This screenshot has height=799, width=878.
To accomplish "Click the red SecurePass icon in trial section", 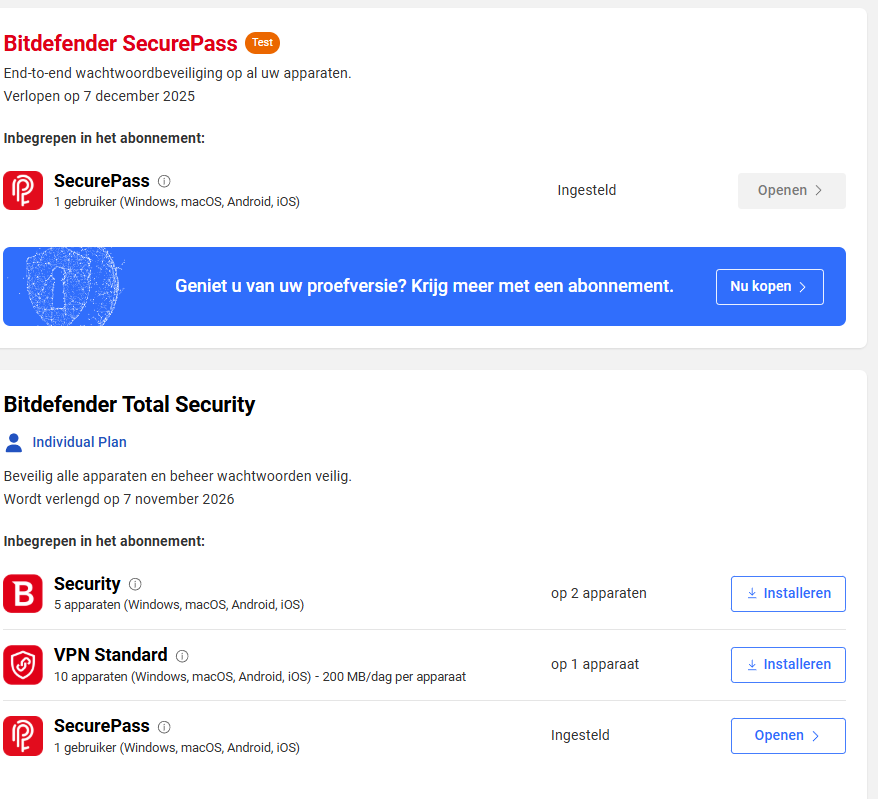I will pos(23,190).
